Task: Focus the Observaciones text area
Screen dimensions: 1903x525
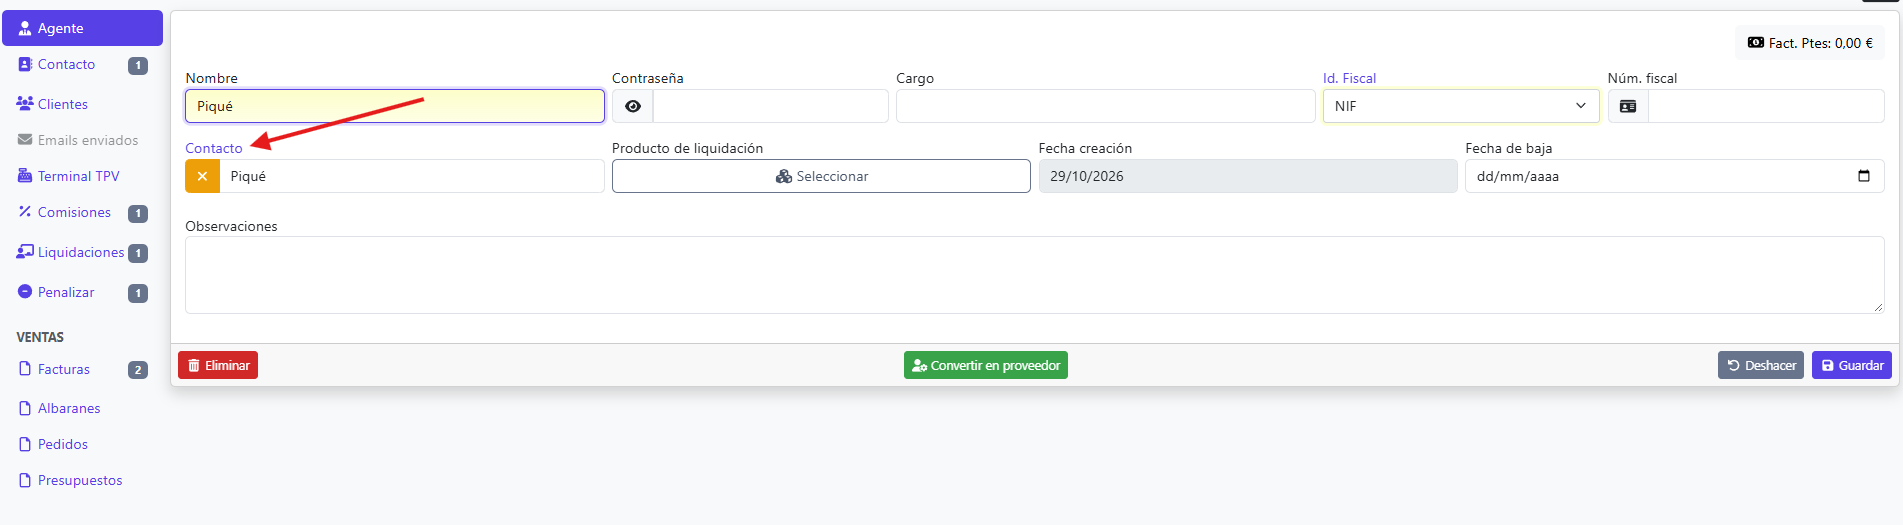Action: (1035, 275)
